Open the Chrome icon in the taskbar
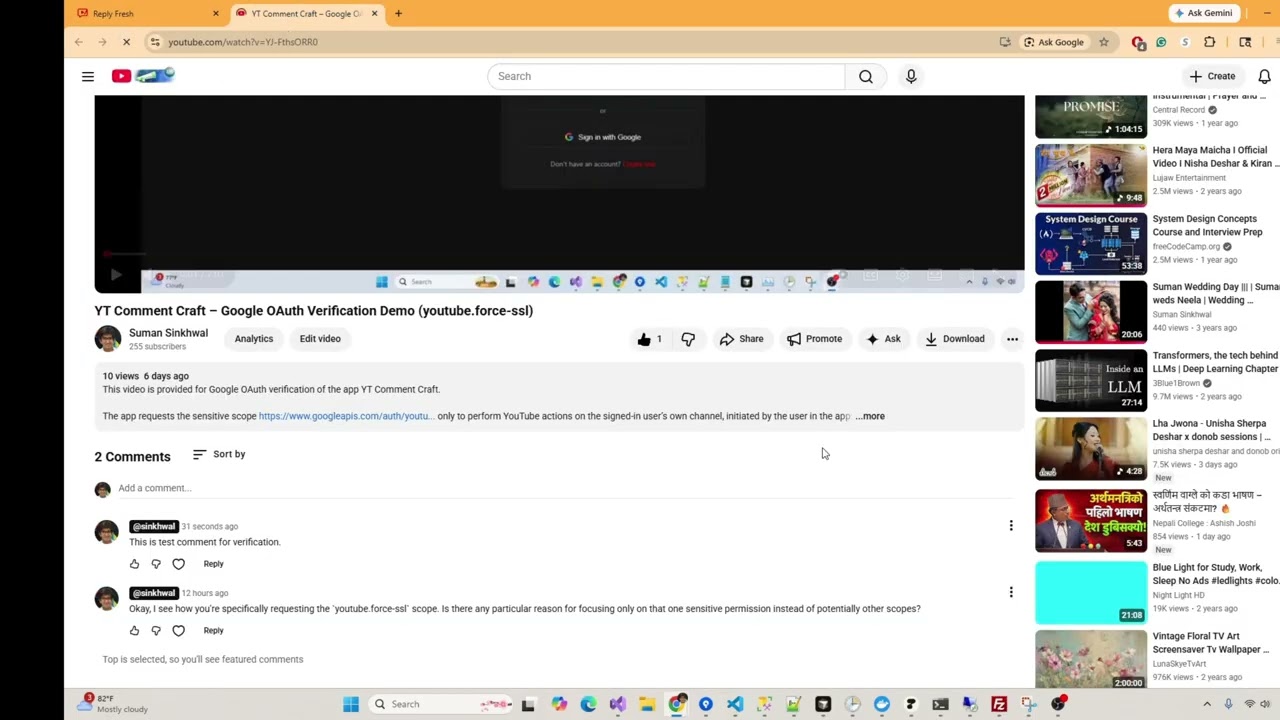 coord(677,704)
